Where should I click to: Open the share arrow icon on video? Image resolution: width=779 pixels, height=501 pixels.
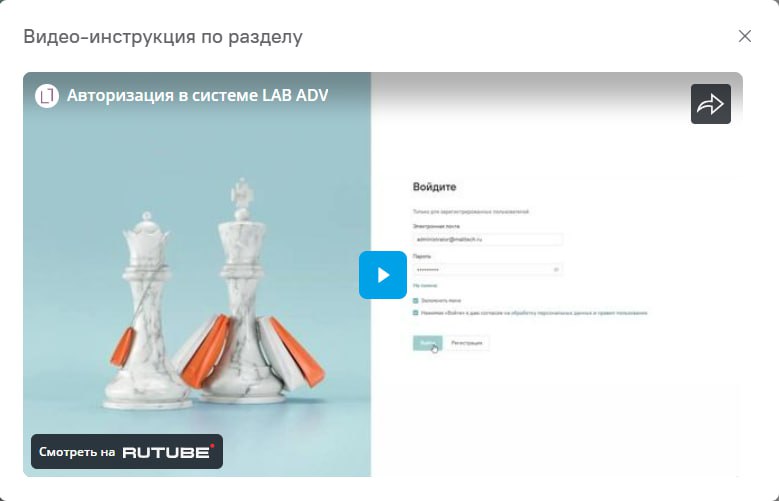(x=710, y=104)
